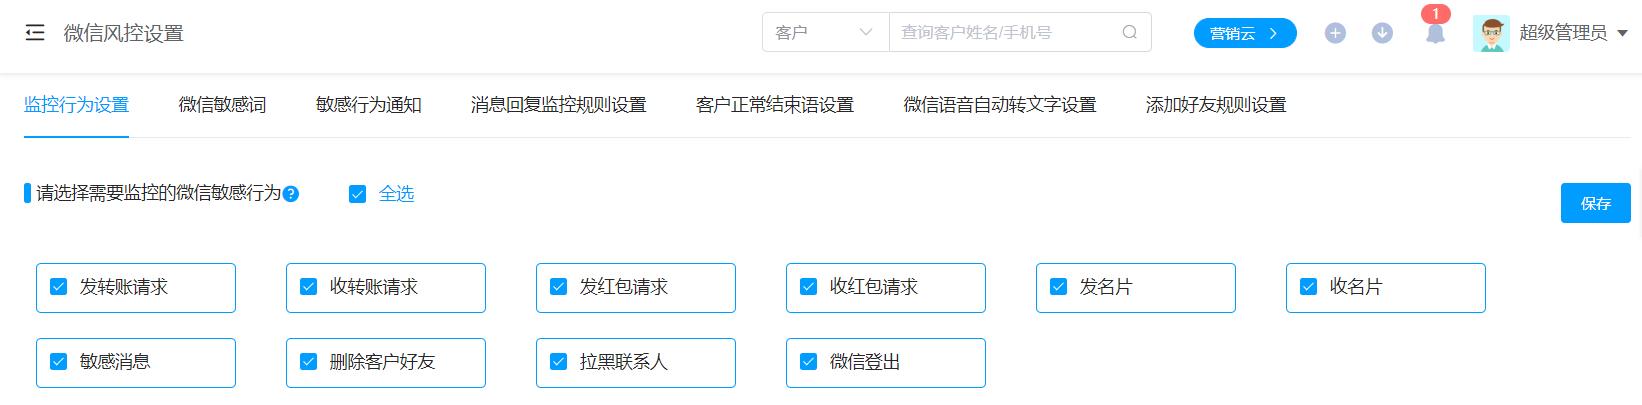Click the 保存 save button

(1596, 203)
